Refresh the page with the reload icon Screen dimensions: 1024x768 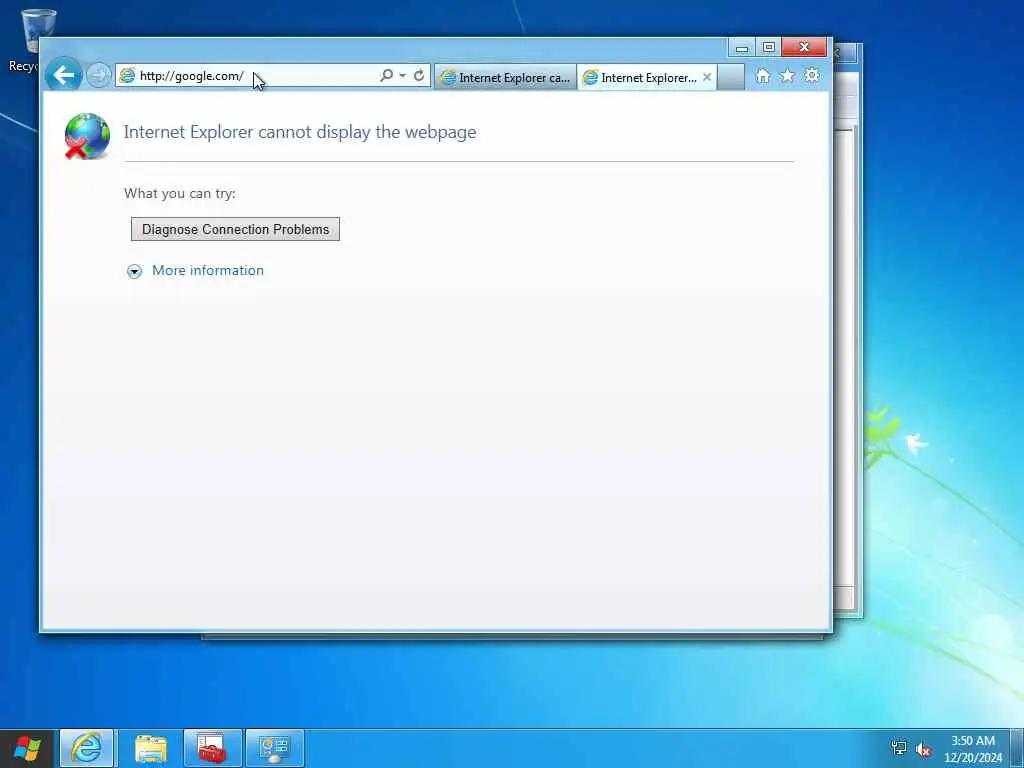419,76
